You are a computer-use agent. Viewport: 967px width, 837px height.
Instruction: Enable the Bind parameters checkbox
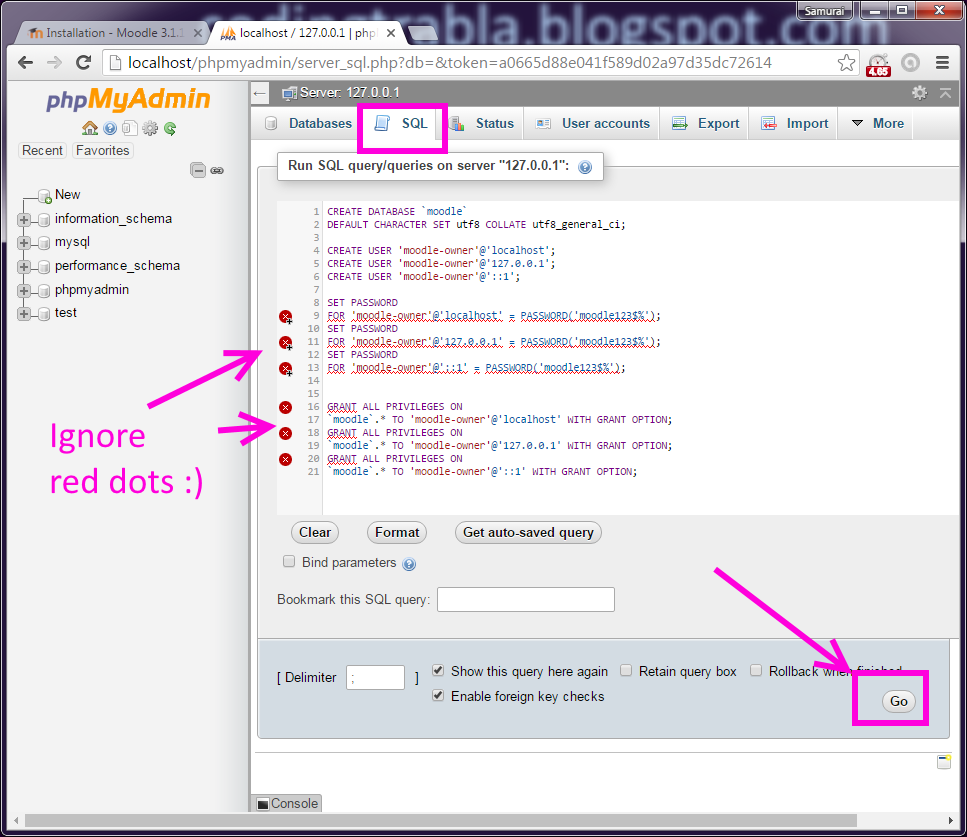pyautogui.click(x=289, y=562)
